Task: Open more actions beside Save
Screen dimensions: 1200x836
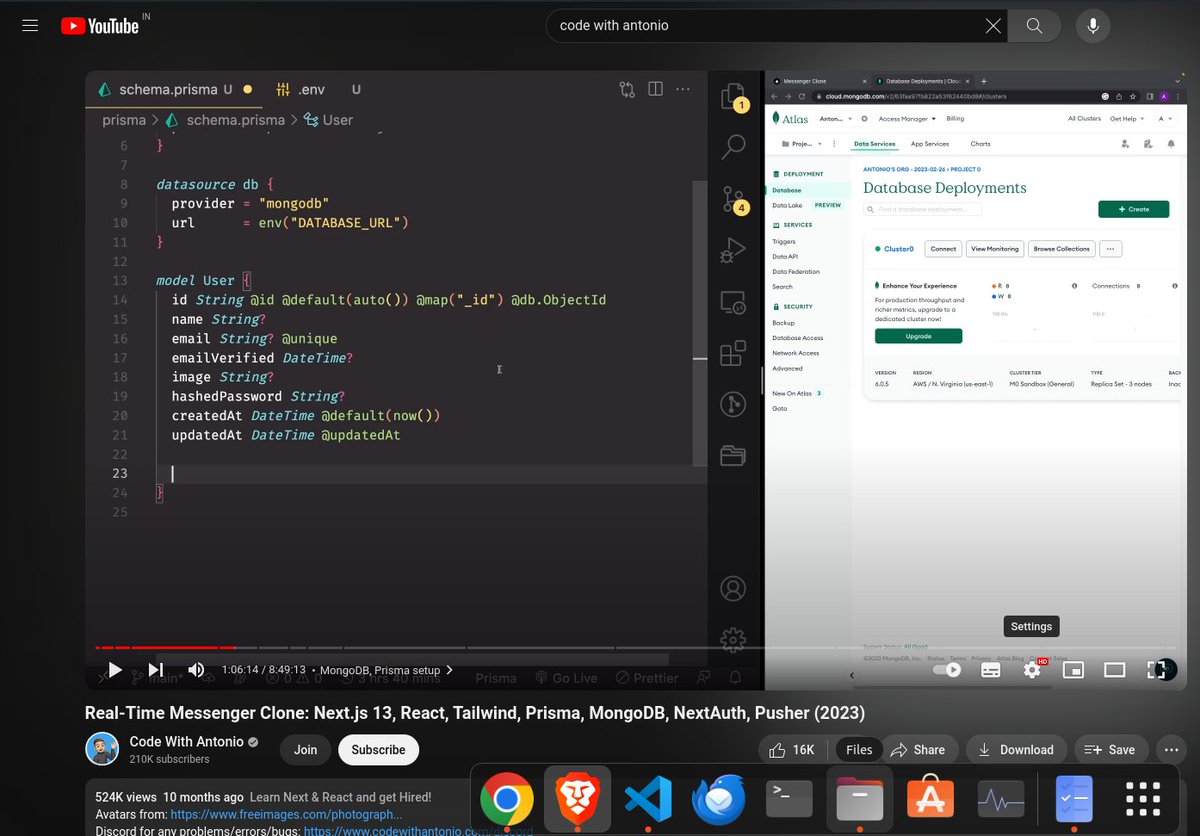Action: tap(1171, 750)
